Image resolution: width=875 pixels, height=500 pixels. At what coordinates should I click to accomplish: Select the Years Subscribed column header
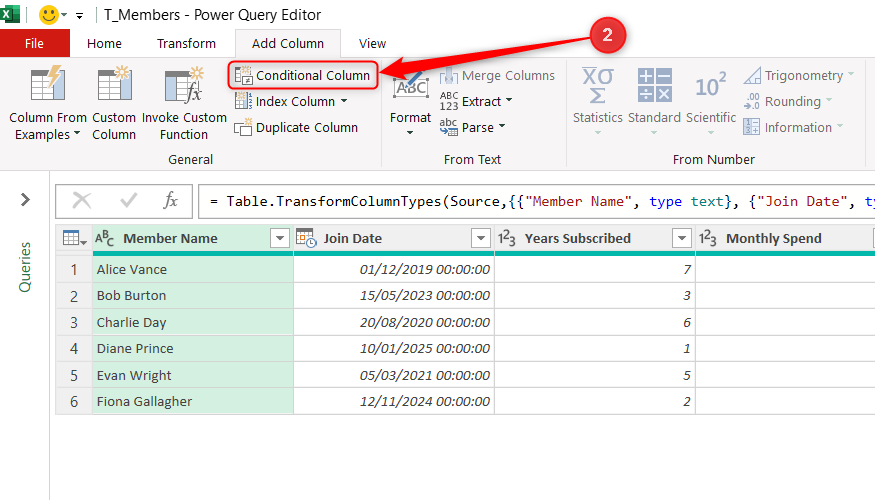coord(595,239)
